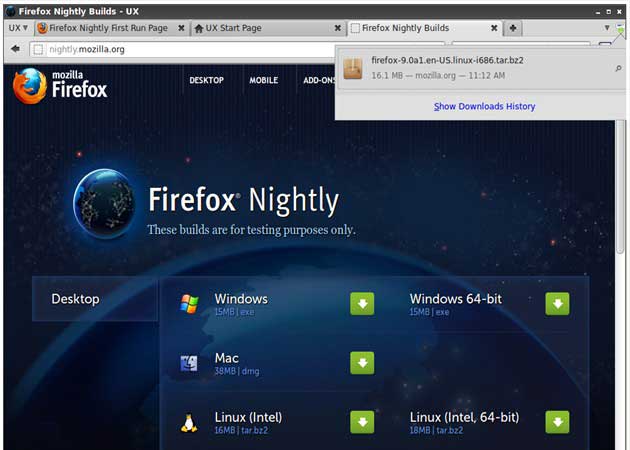Close the Firefox Nightly Builds tab
This screenshot has height=450, width=630.
tap(494, 28)
